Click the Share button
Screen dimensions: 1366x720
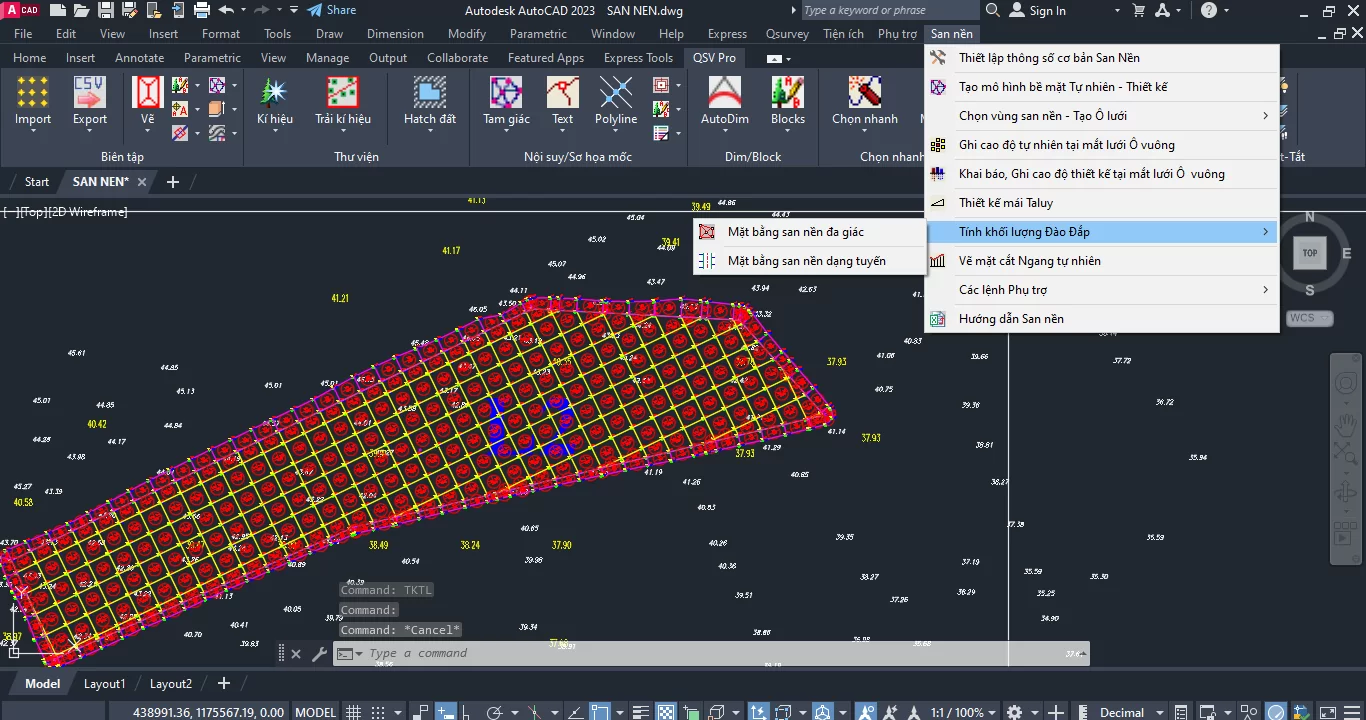pos(331,10)
